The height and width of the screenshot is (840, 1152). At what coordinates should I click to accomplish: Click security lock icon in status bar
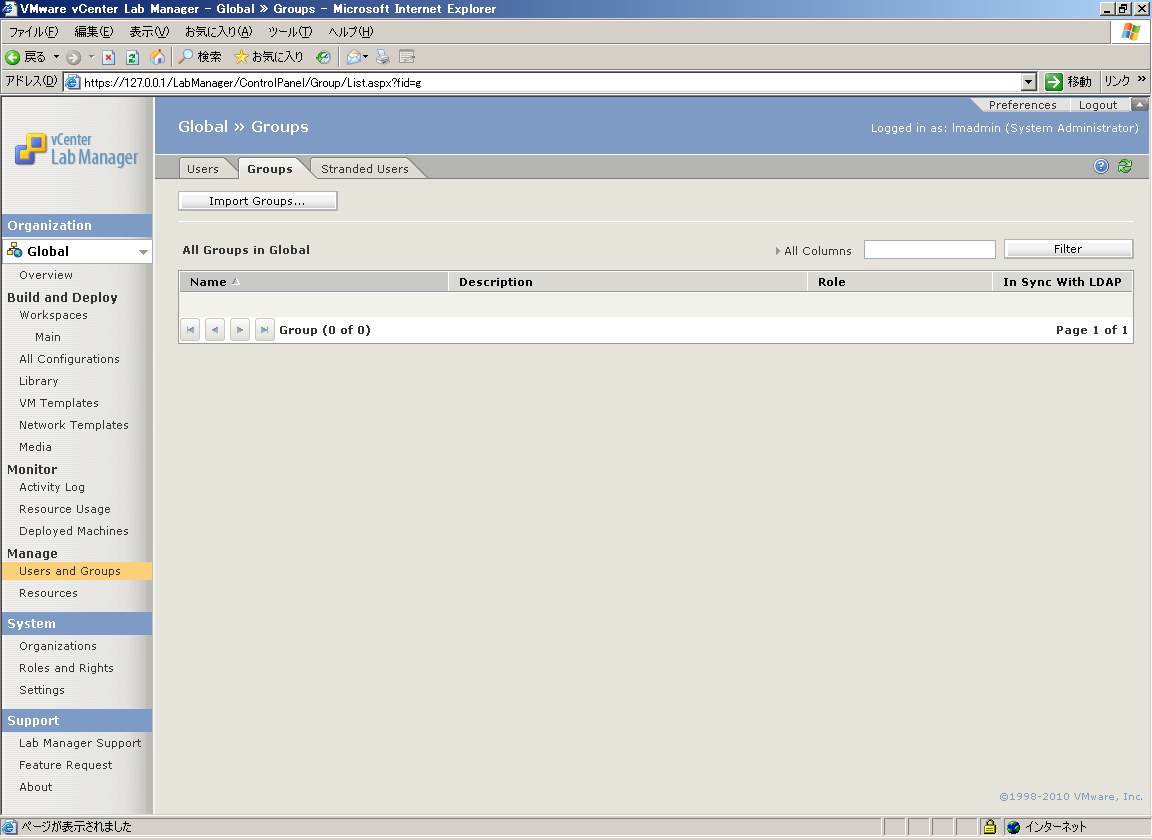point(990,827)
